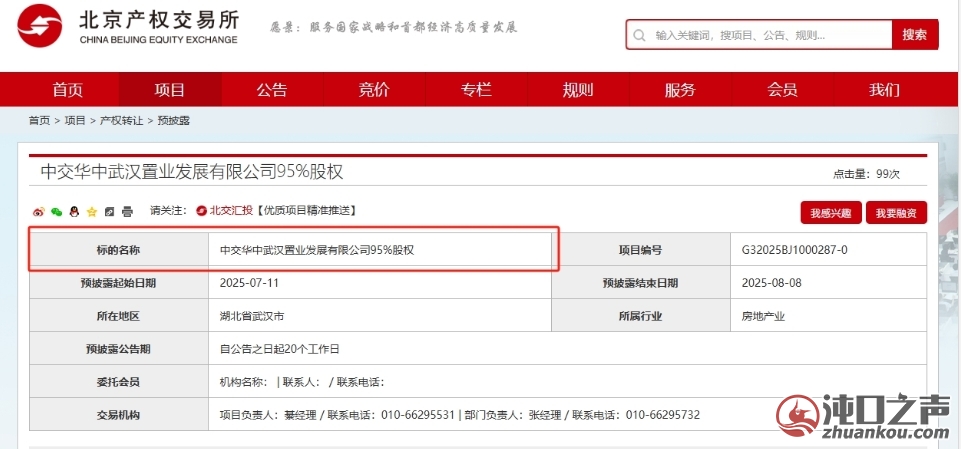The height and width of the screenshot is (449, 961).
Task: Follow the 北交汇投 link
Action: 231,211
